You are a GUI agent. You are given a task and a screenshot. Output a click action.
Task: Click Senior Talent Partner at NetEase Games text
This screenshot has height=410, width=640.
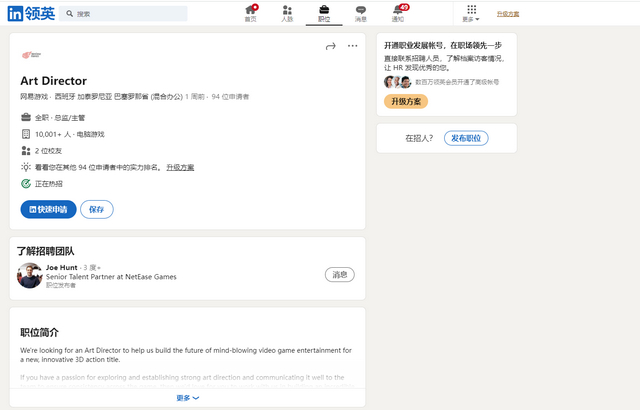pyautogui.click(x=111, y=277)
